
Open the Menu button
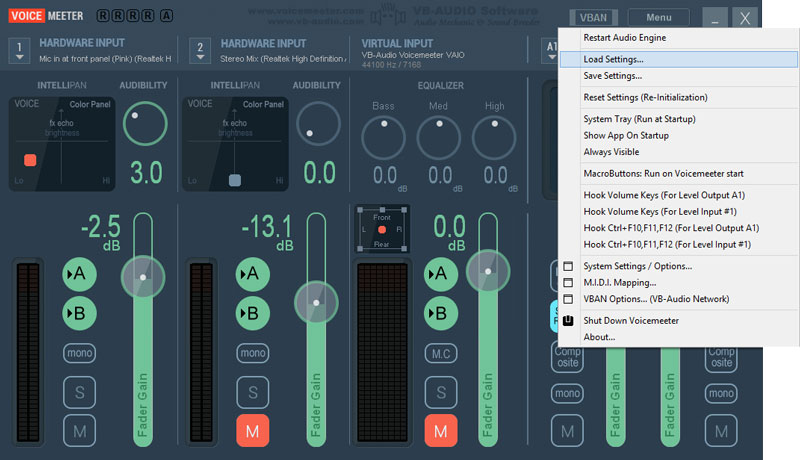659,18
